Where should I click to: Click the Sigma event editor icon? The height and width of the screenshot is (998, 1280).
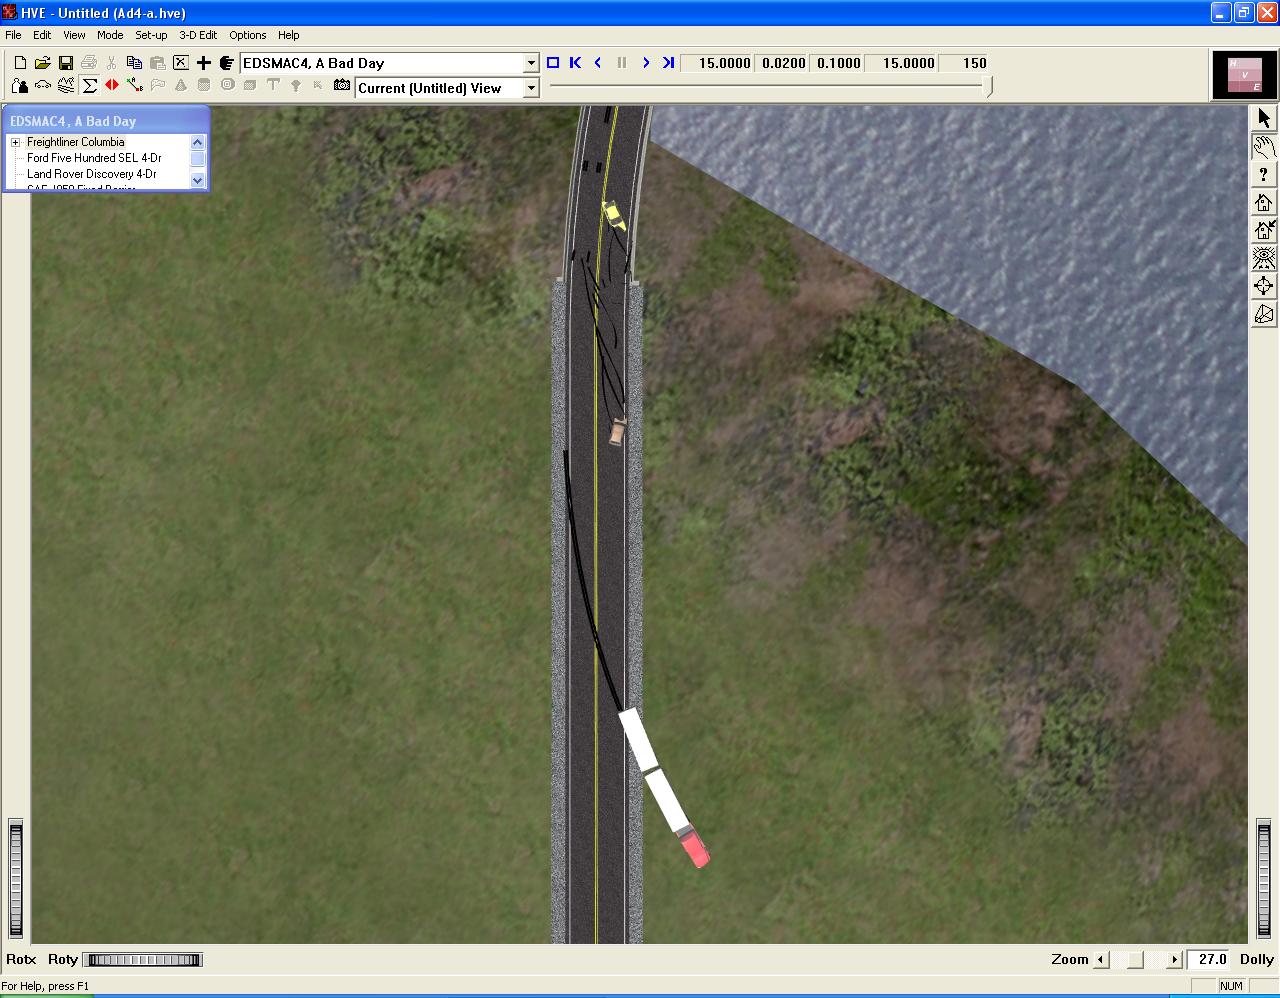point(90,86)
